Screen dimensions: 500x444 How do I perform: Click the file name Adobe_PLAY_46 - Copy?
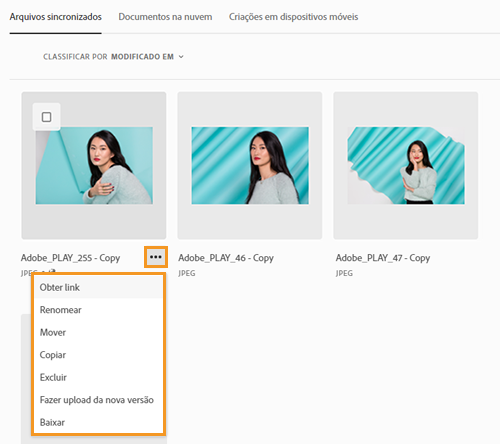point(226,258)
